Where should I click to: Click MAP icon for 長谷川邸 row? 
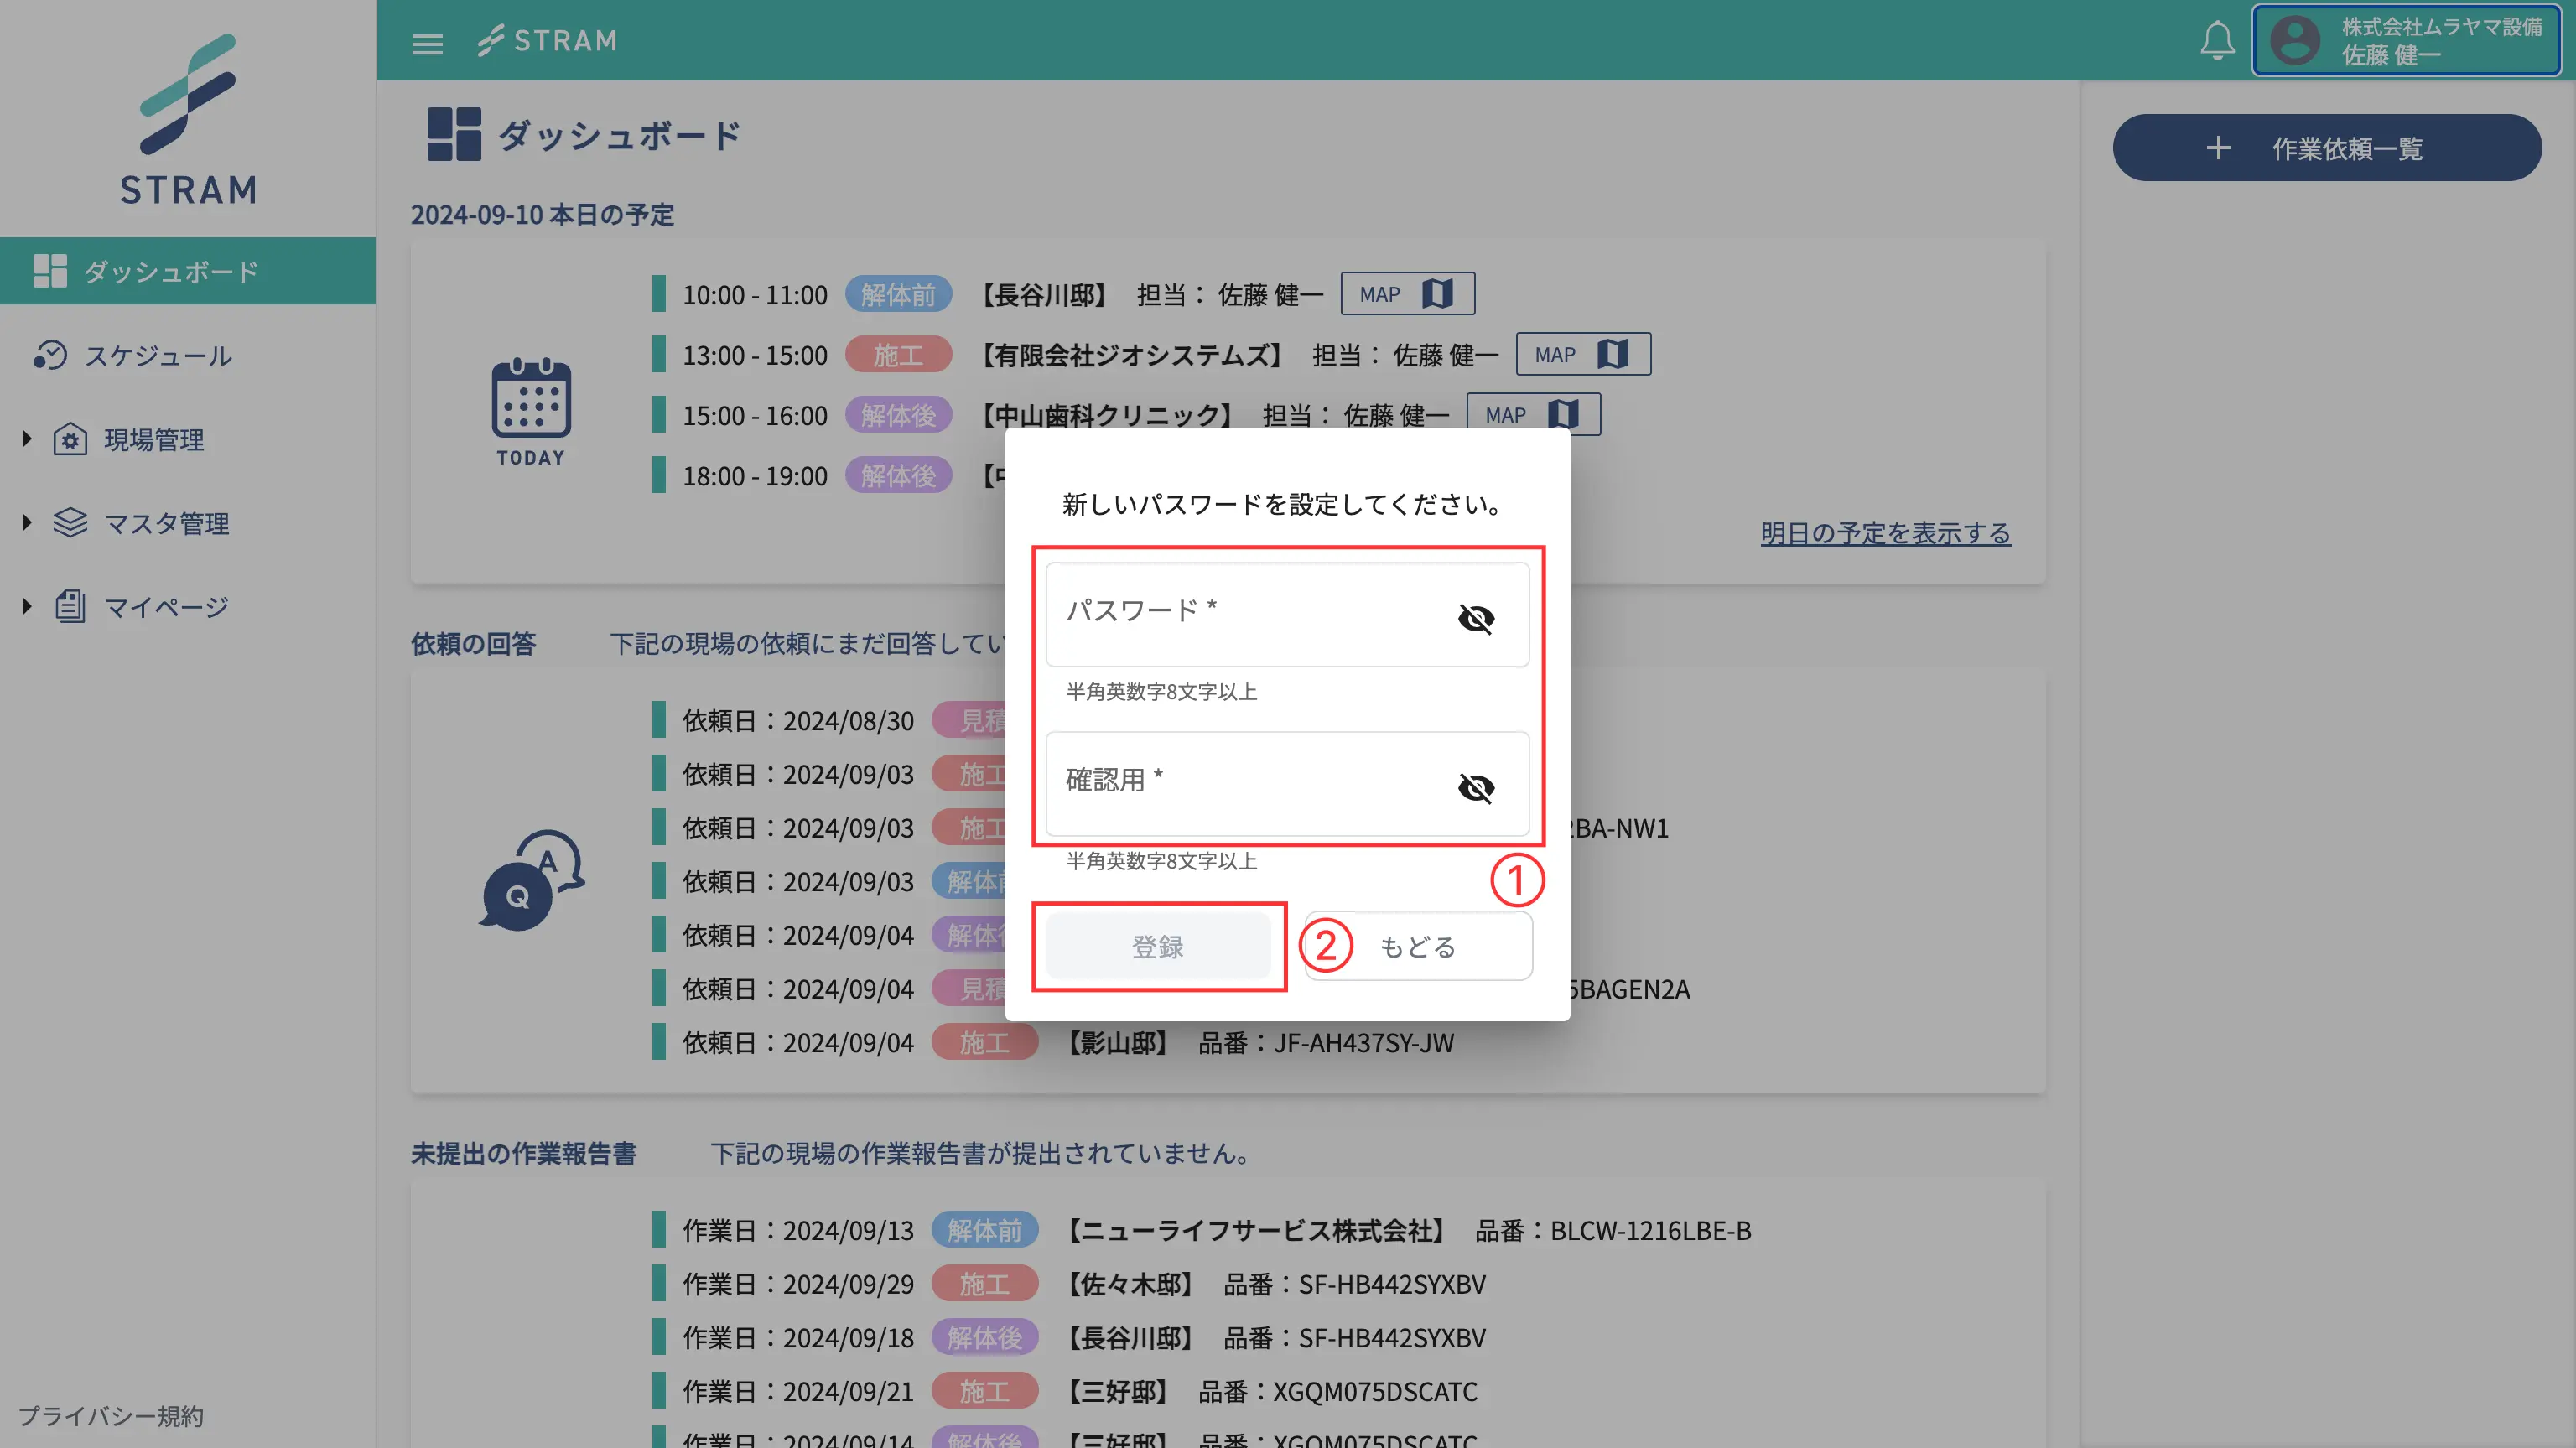click(x=1437, y=294)
